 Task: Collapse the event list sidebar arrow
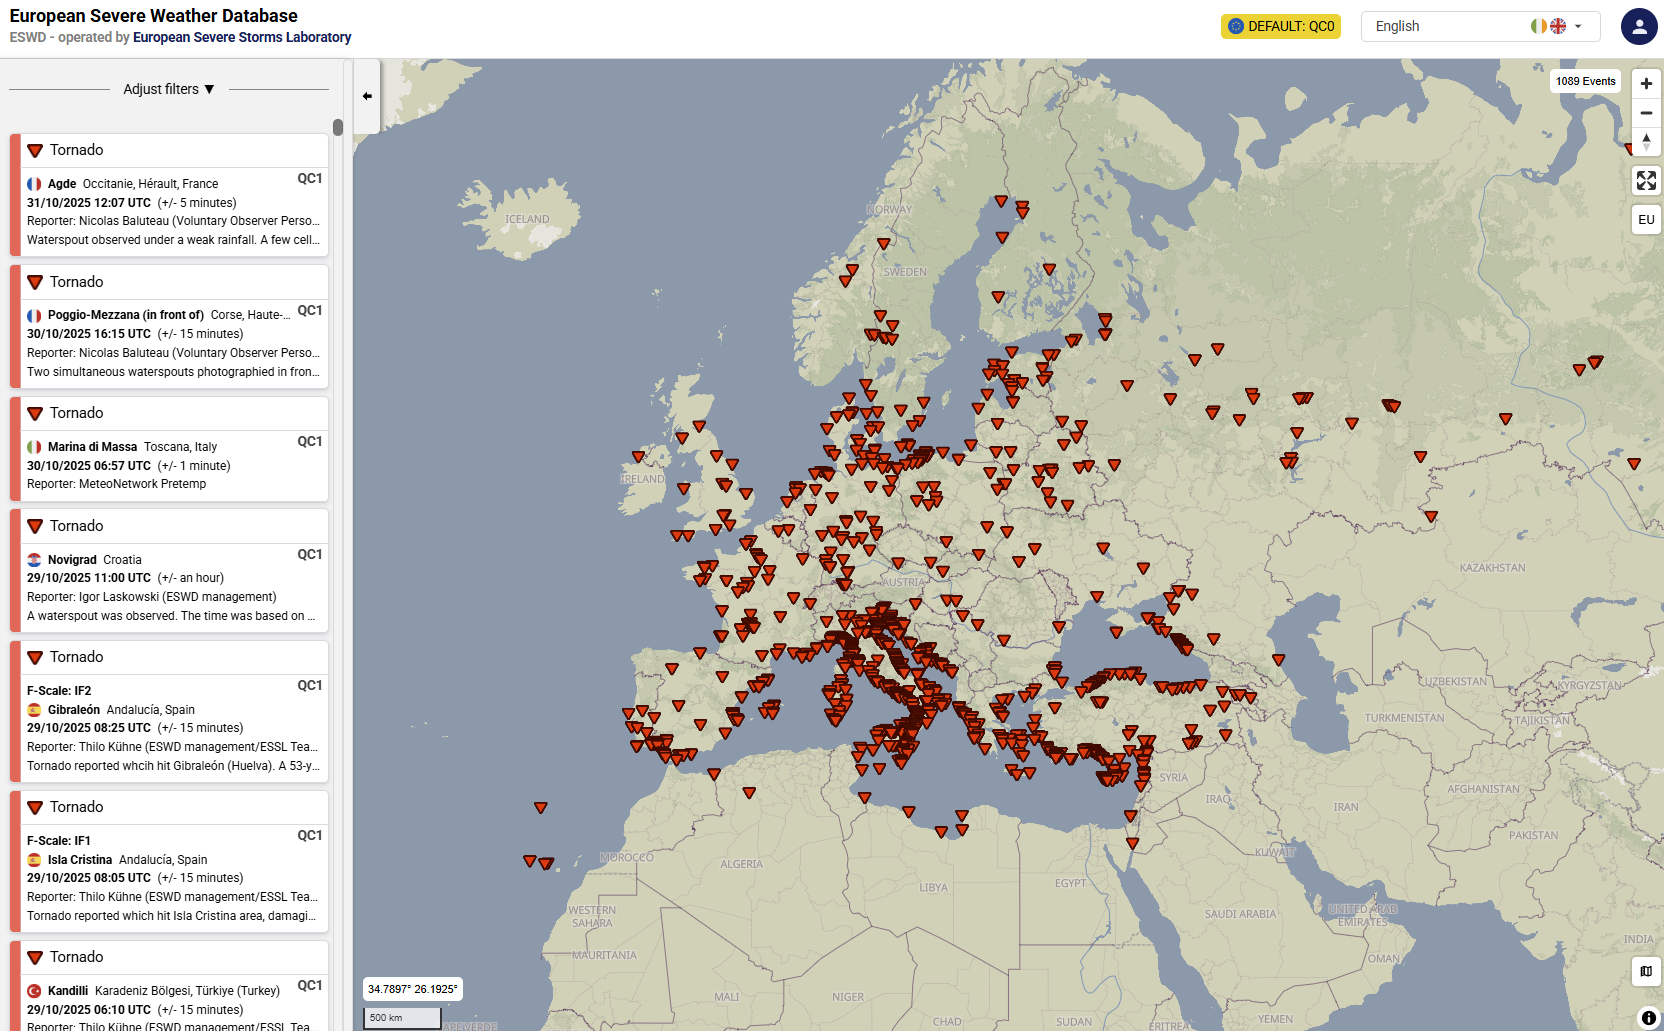tap(367, 96)
